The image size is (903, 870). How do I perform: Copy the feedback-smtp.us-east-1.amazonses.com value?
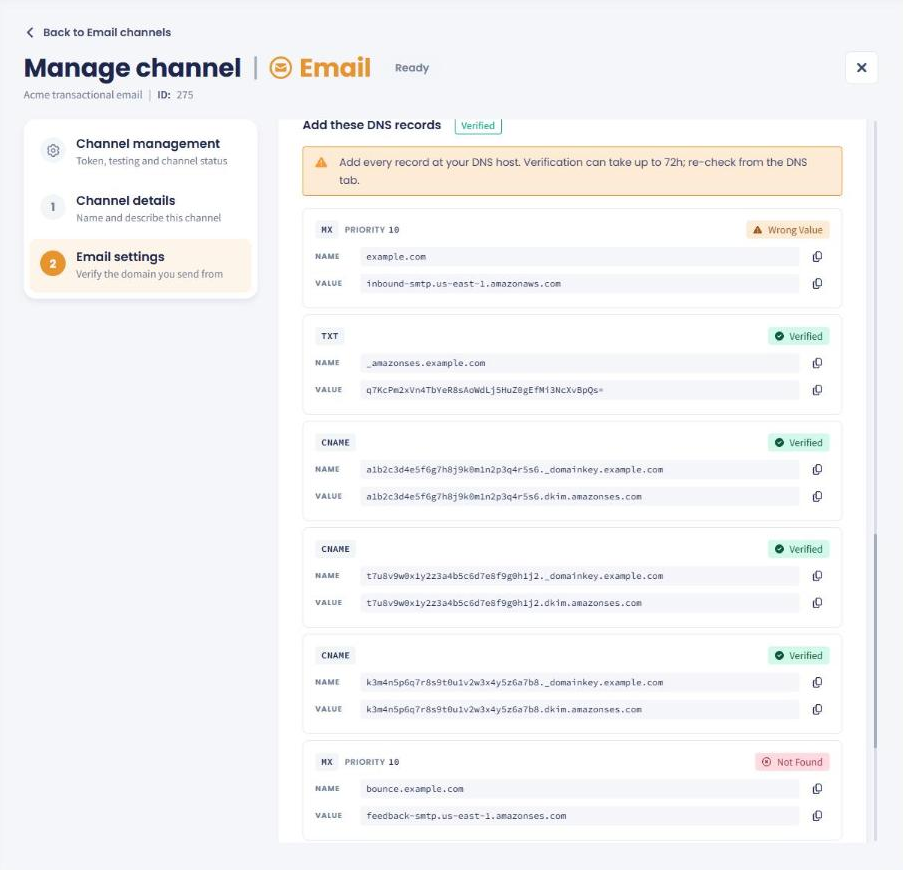817,816
